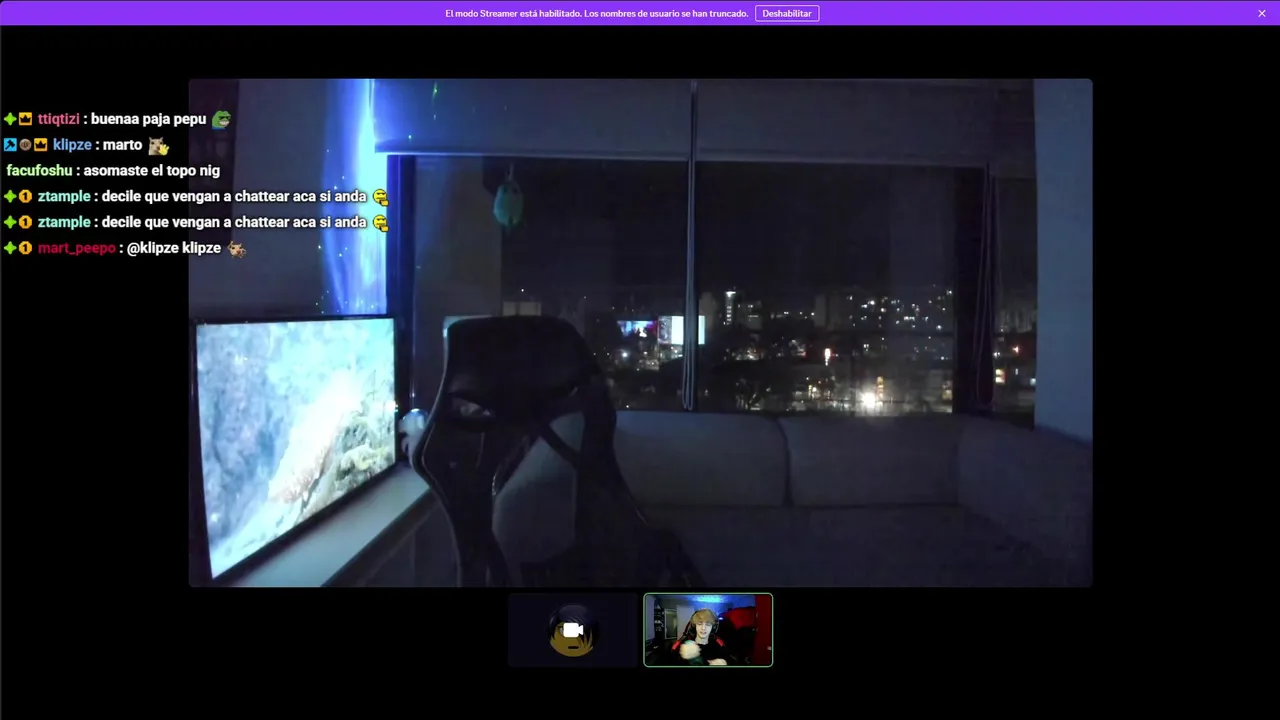
Task: Click the number 1 badge next to mart_peepo
Action: point(26,248)
